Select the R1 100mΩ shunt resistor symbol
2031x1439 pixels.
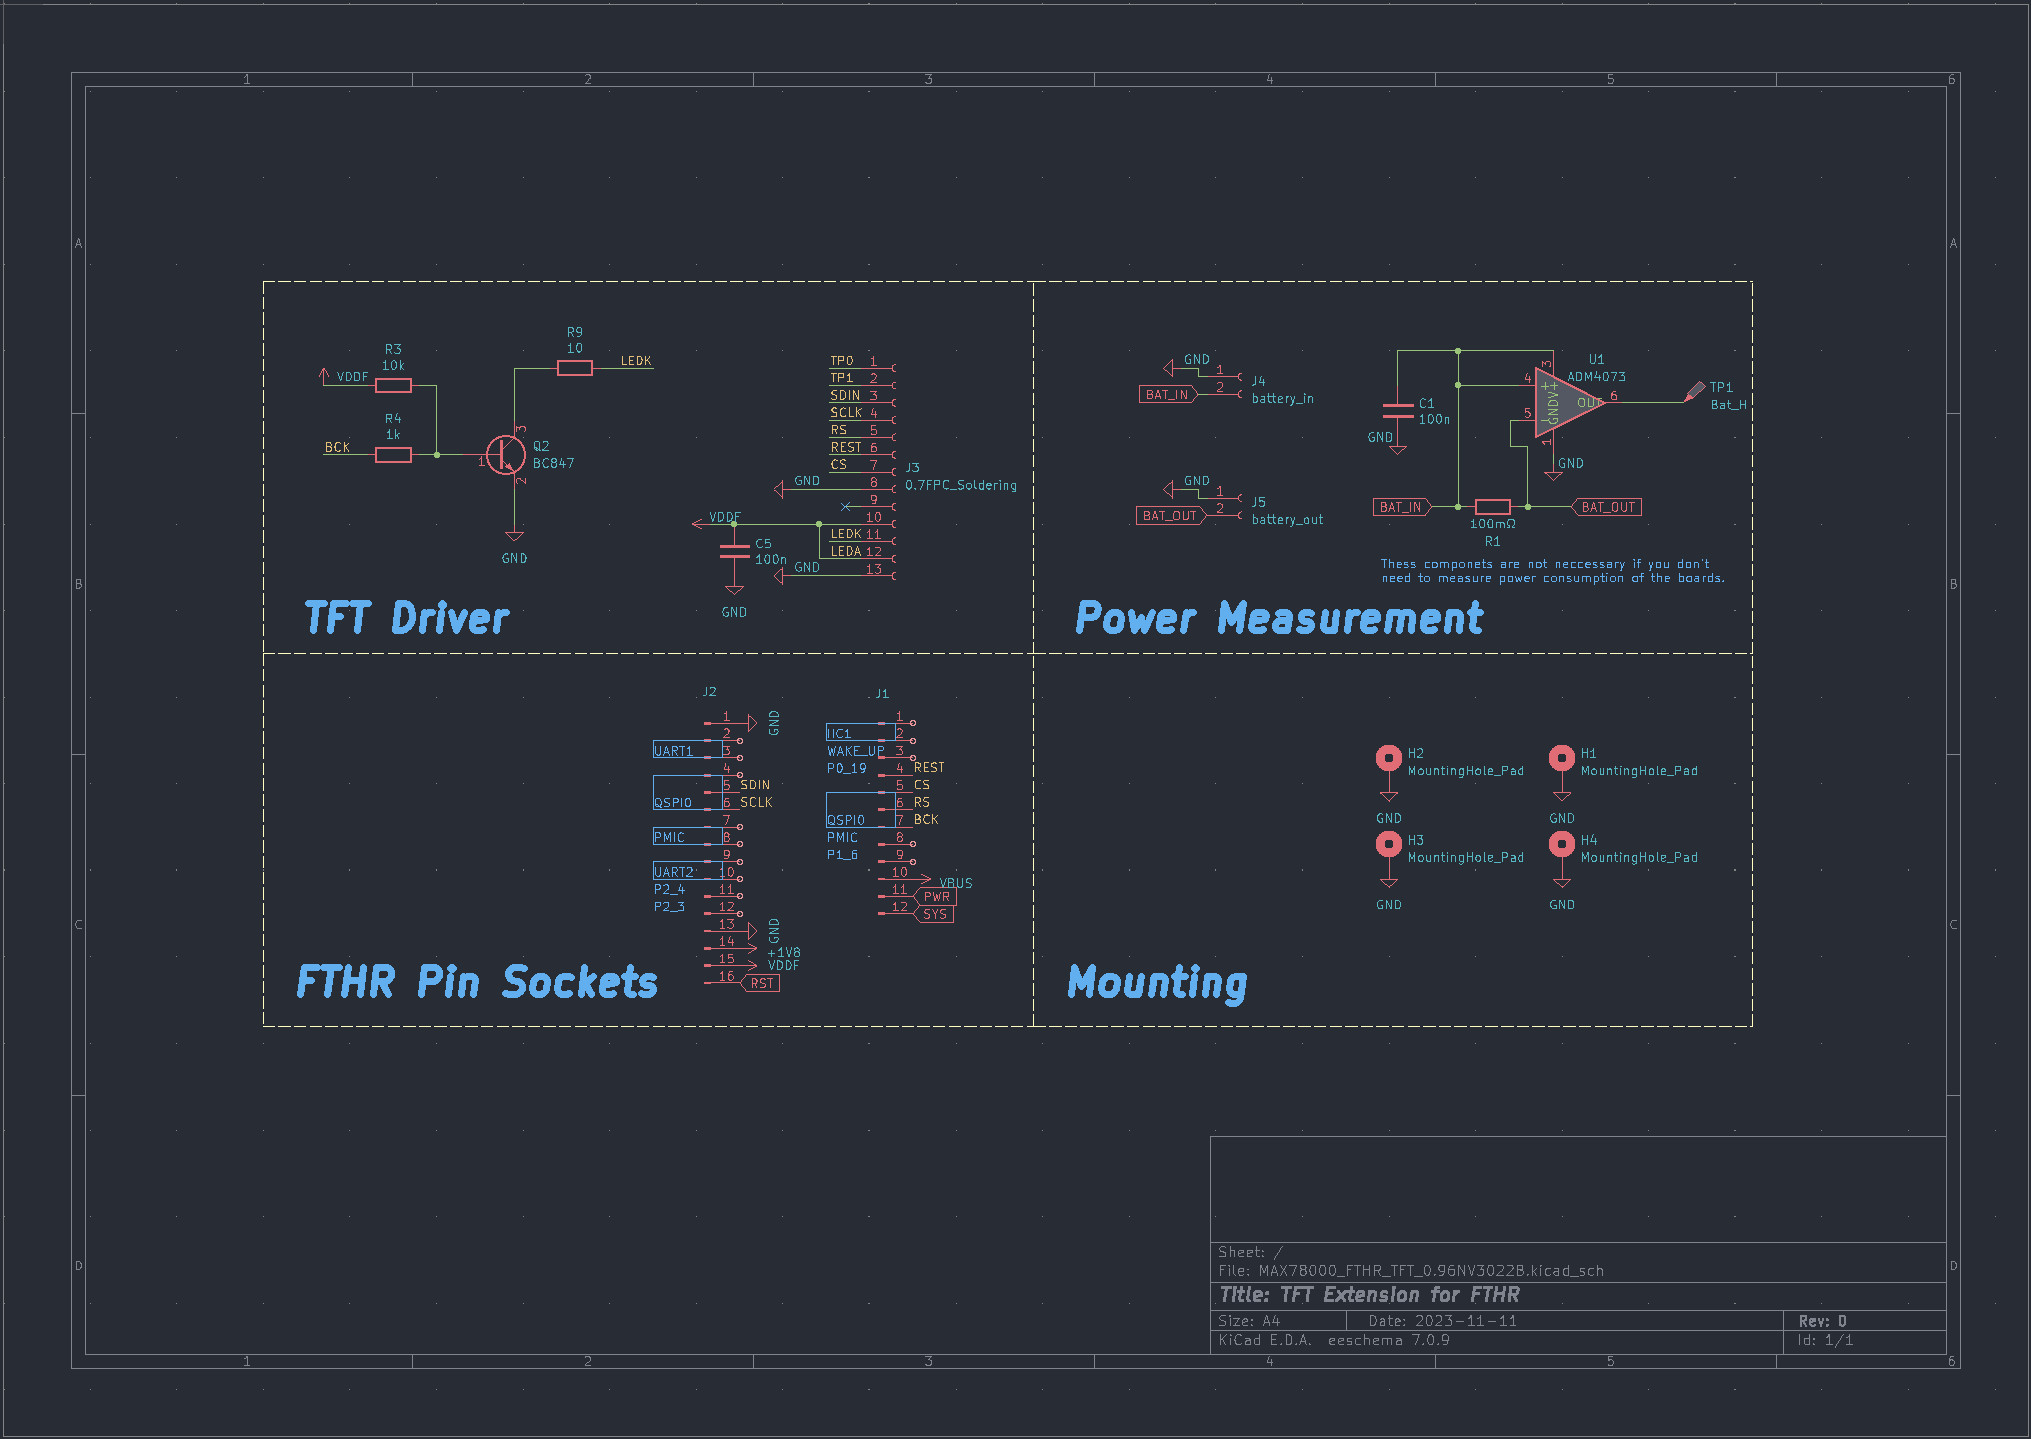tap(1492, 507)
